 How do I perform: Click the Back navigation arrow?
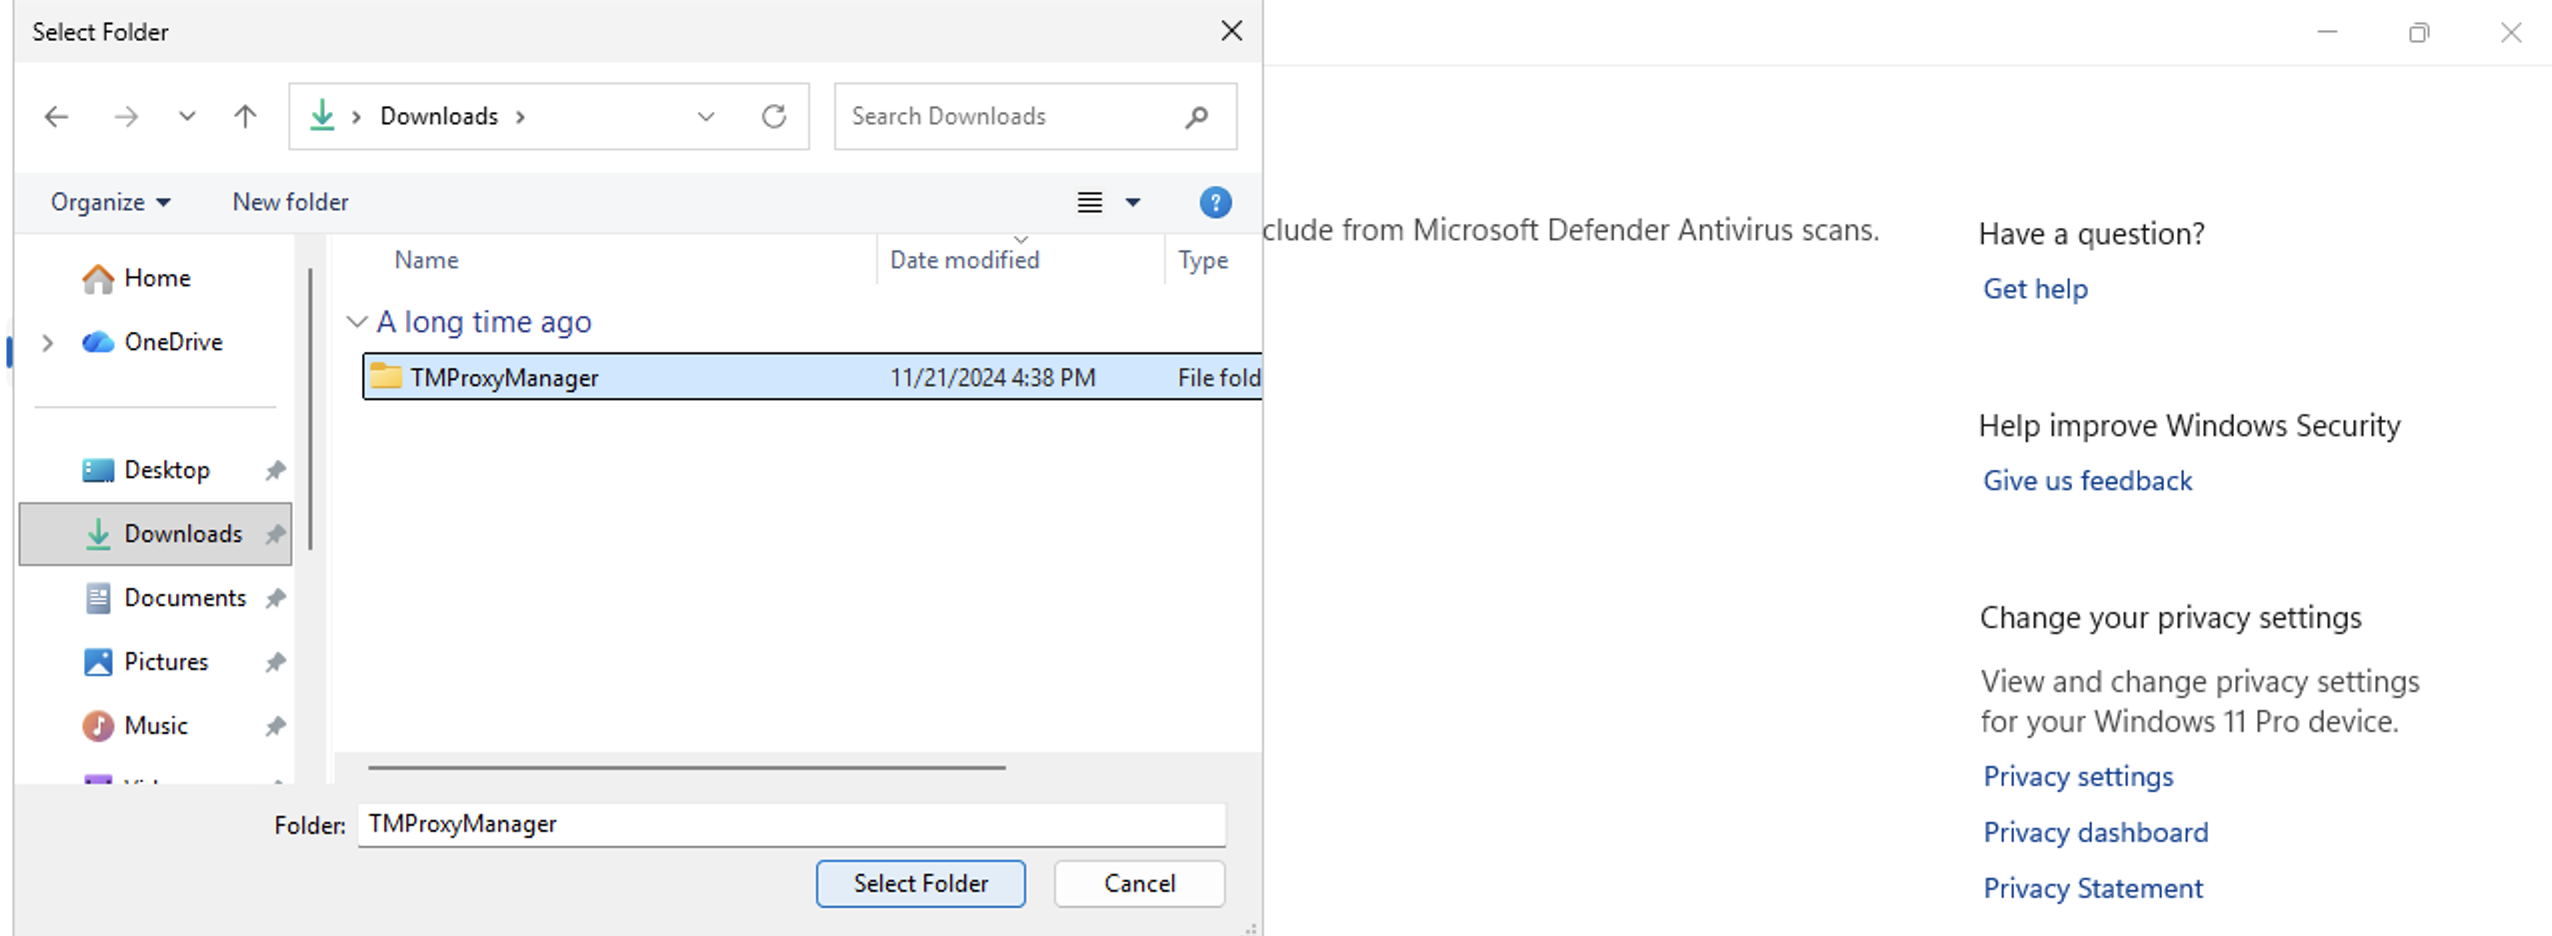tap(57, 117)
